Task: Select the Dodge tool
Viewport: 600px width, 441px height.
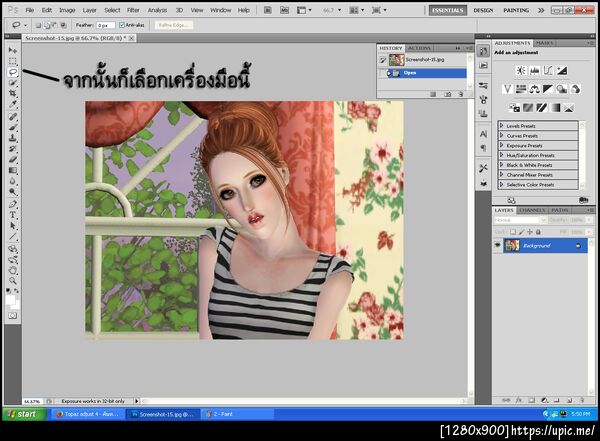Action: [13, 192]
